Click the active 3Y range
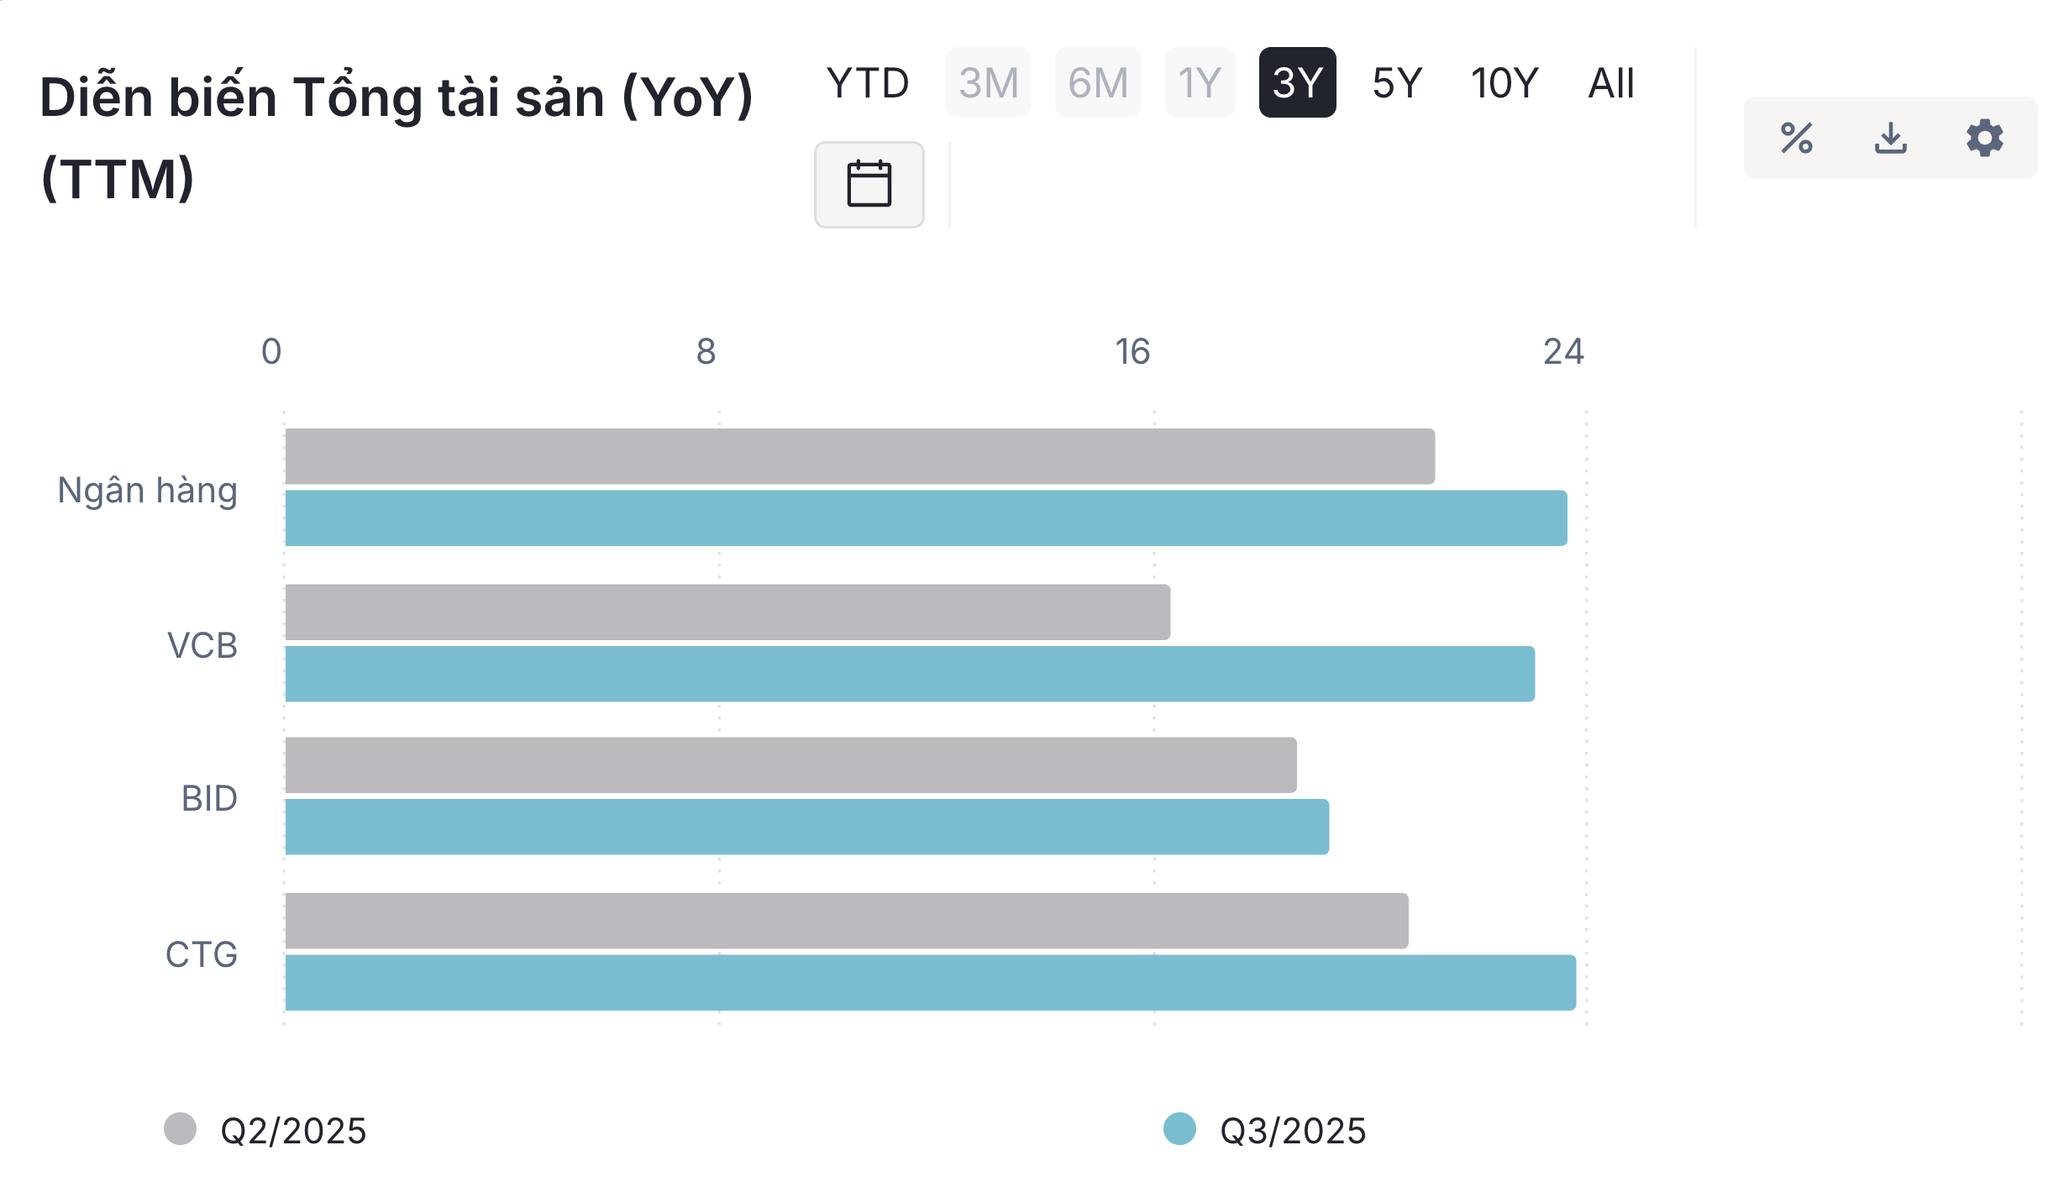 (1297, 83)
